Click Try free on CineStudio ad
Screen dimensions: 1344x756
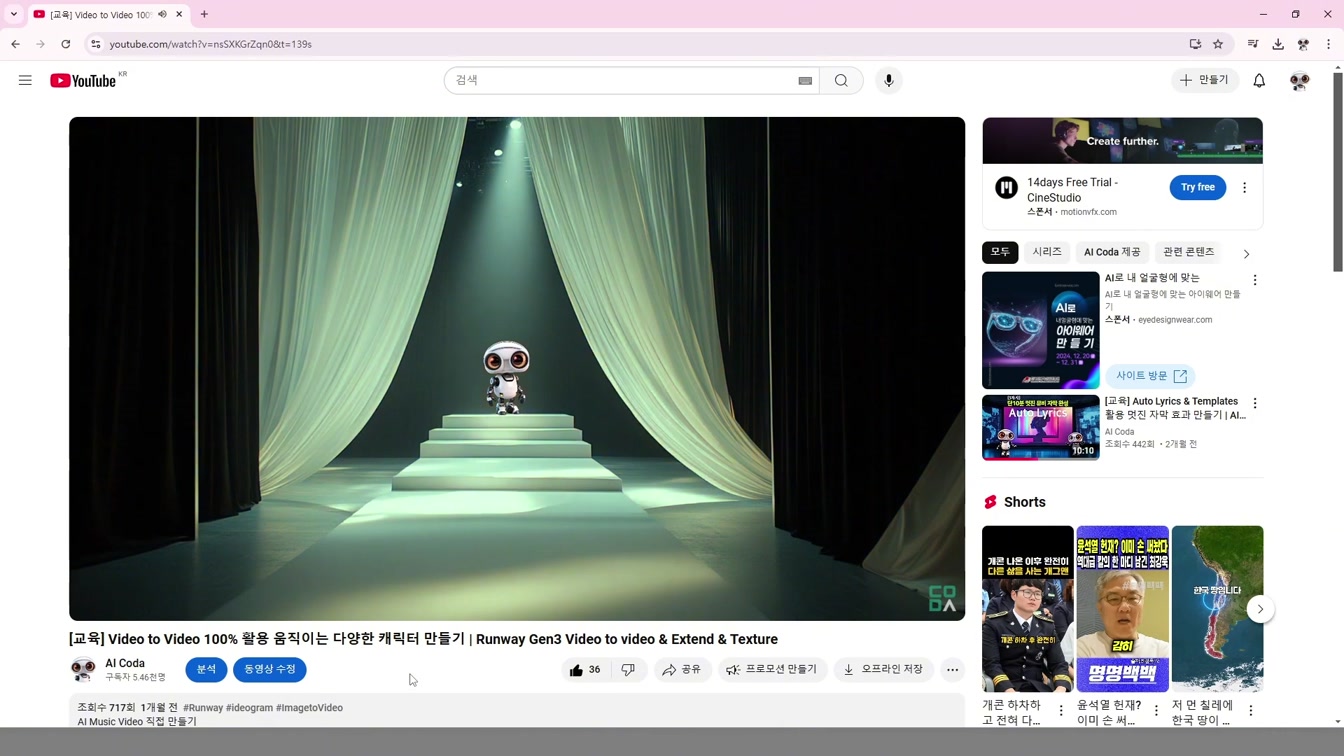(x=1197, y=187)
